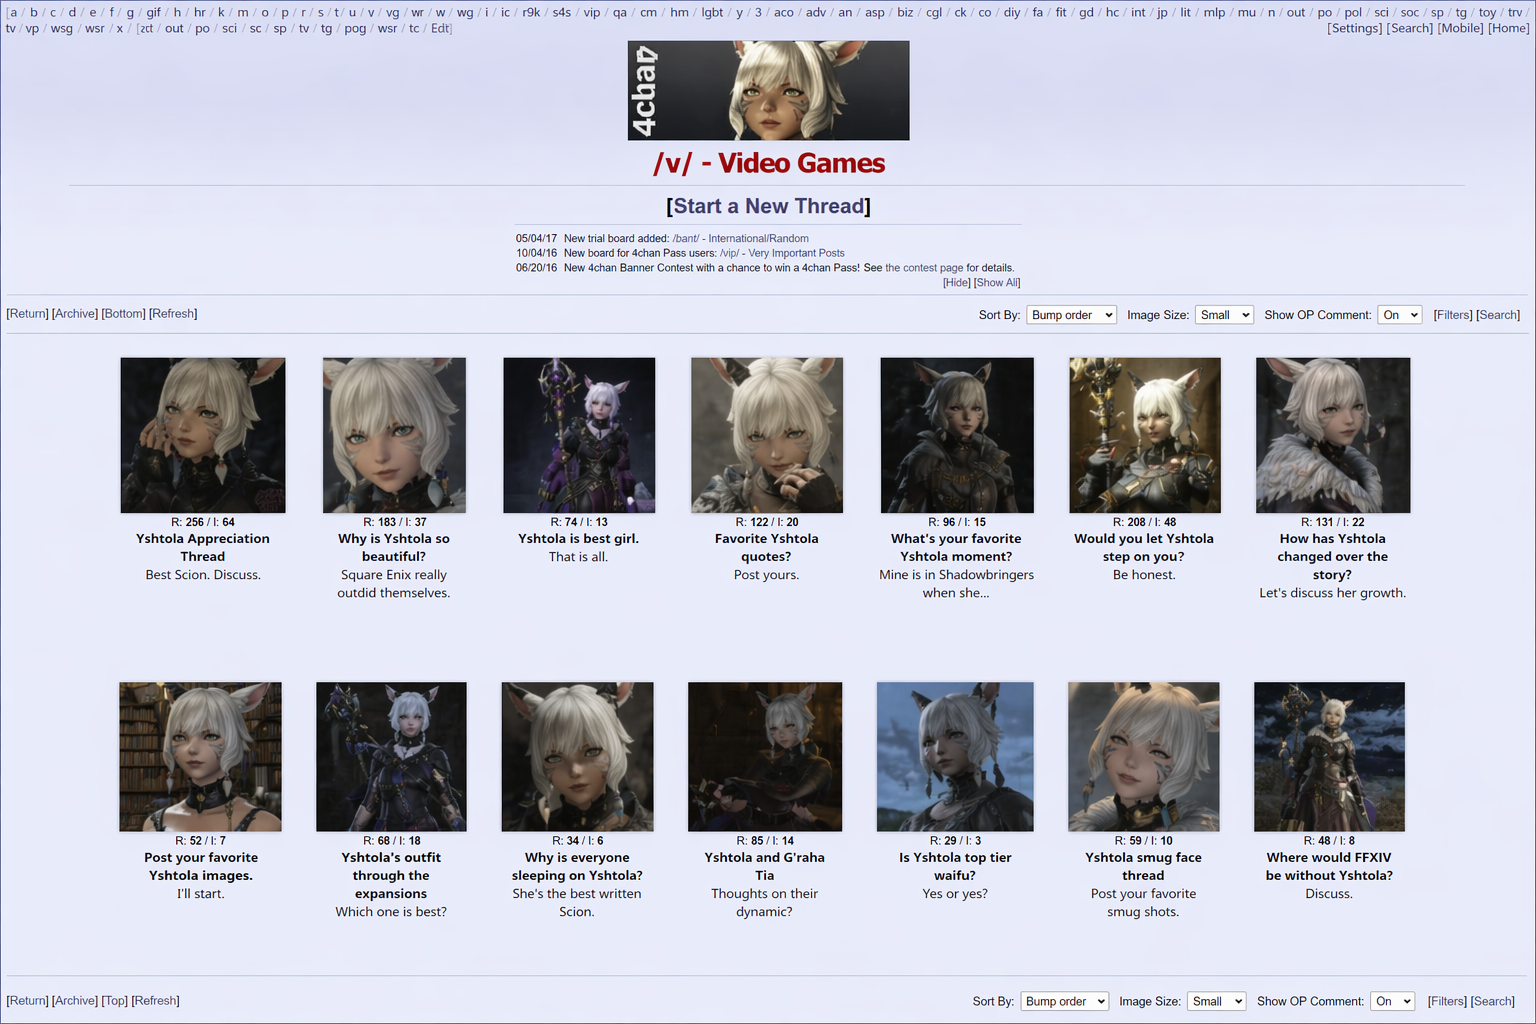Open the top Image Size dropdown
The image size is (1536, 1024).
coord(1224,315)
